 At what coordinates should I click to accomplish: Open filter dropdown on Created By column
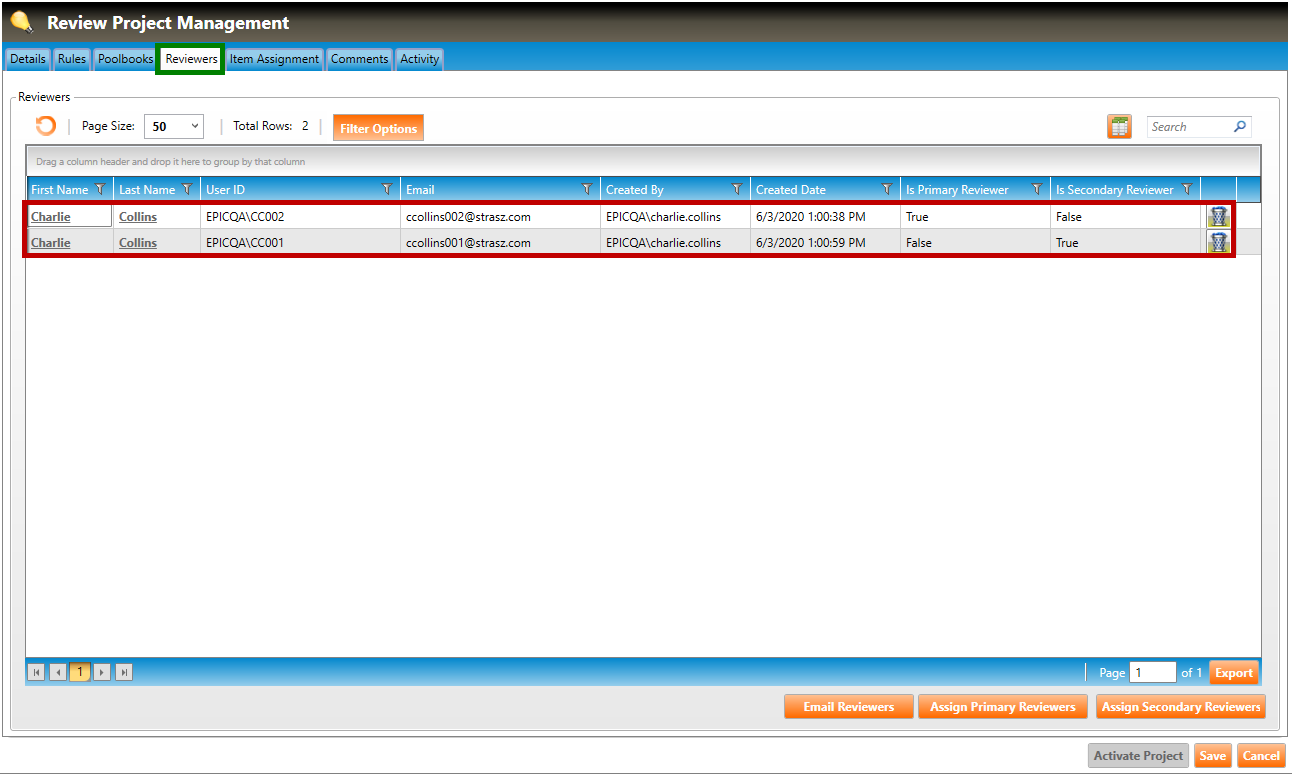pyautogui.click(x=737, y=190)
